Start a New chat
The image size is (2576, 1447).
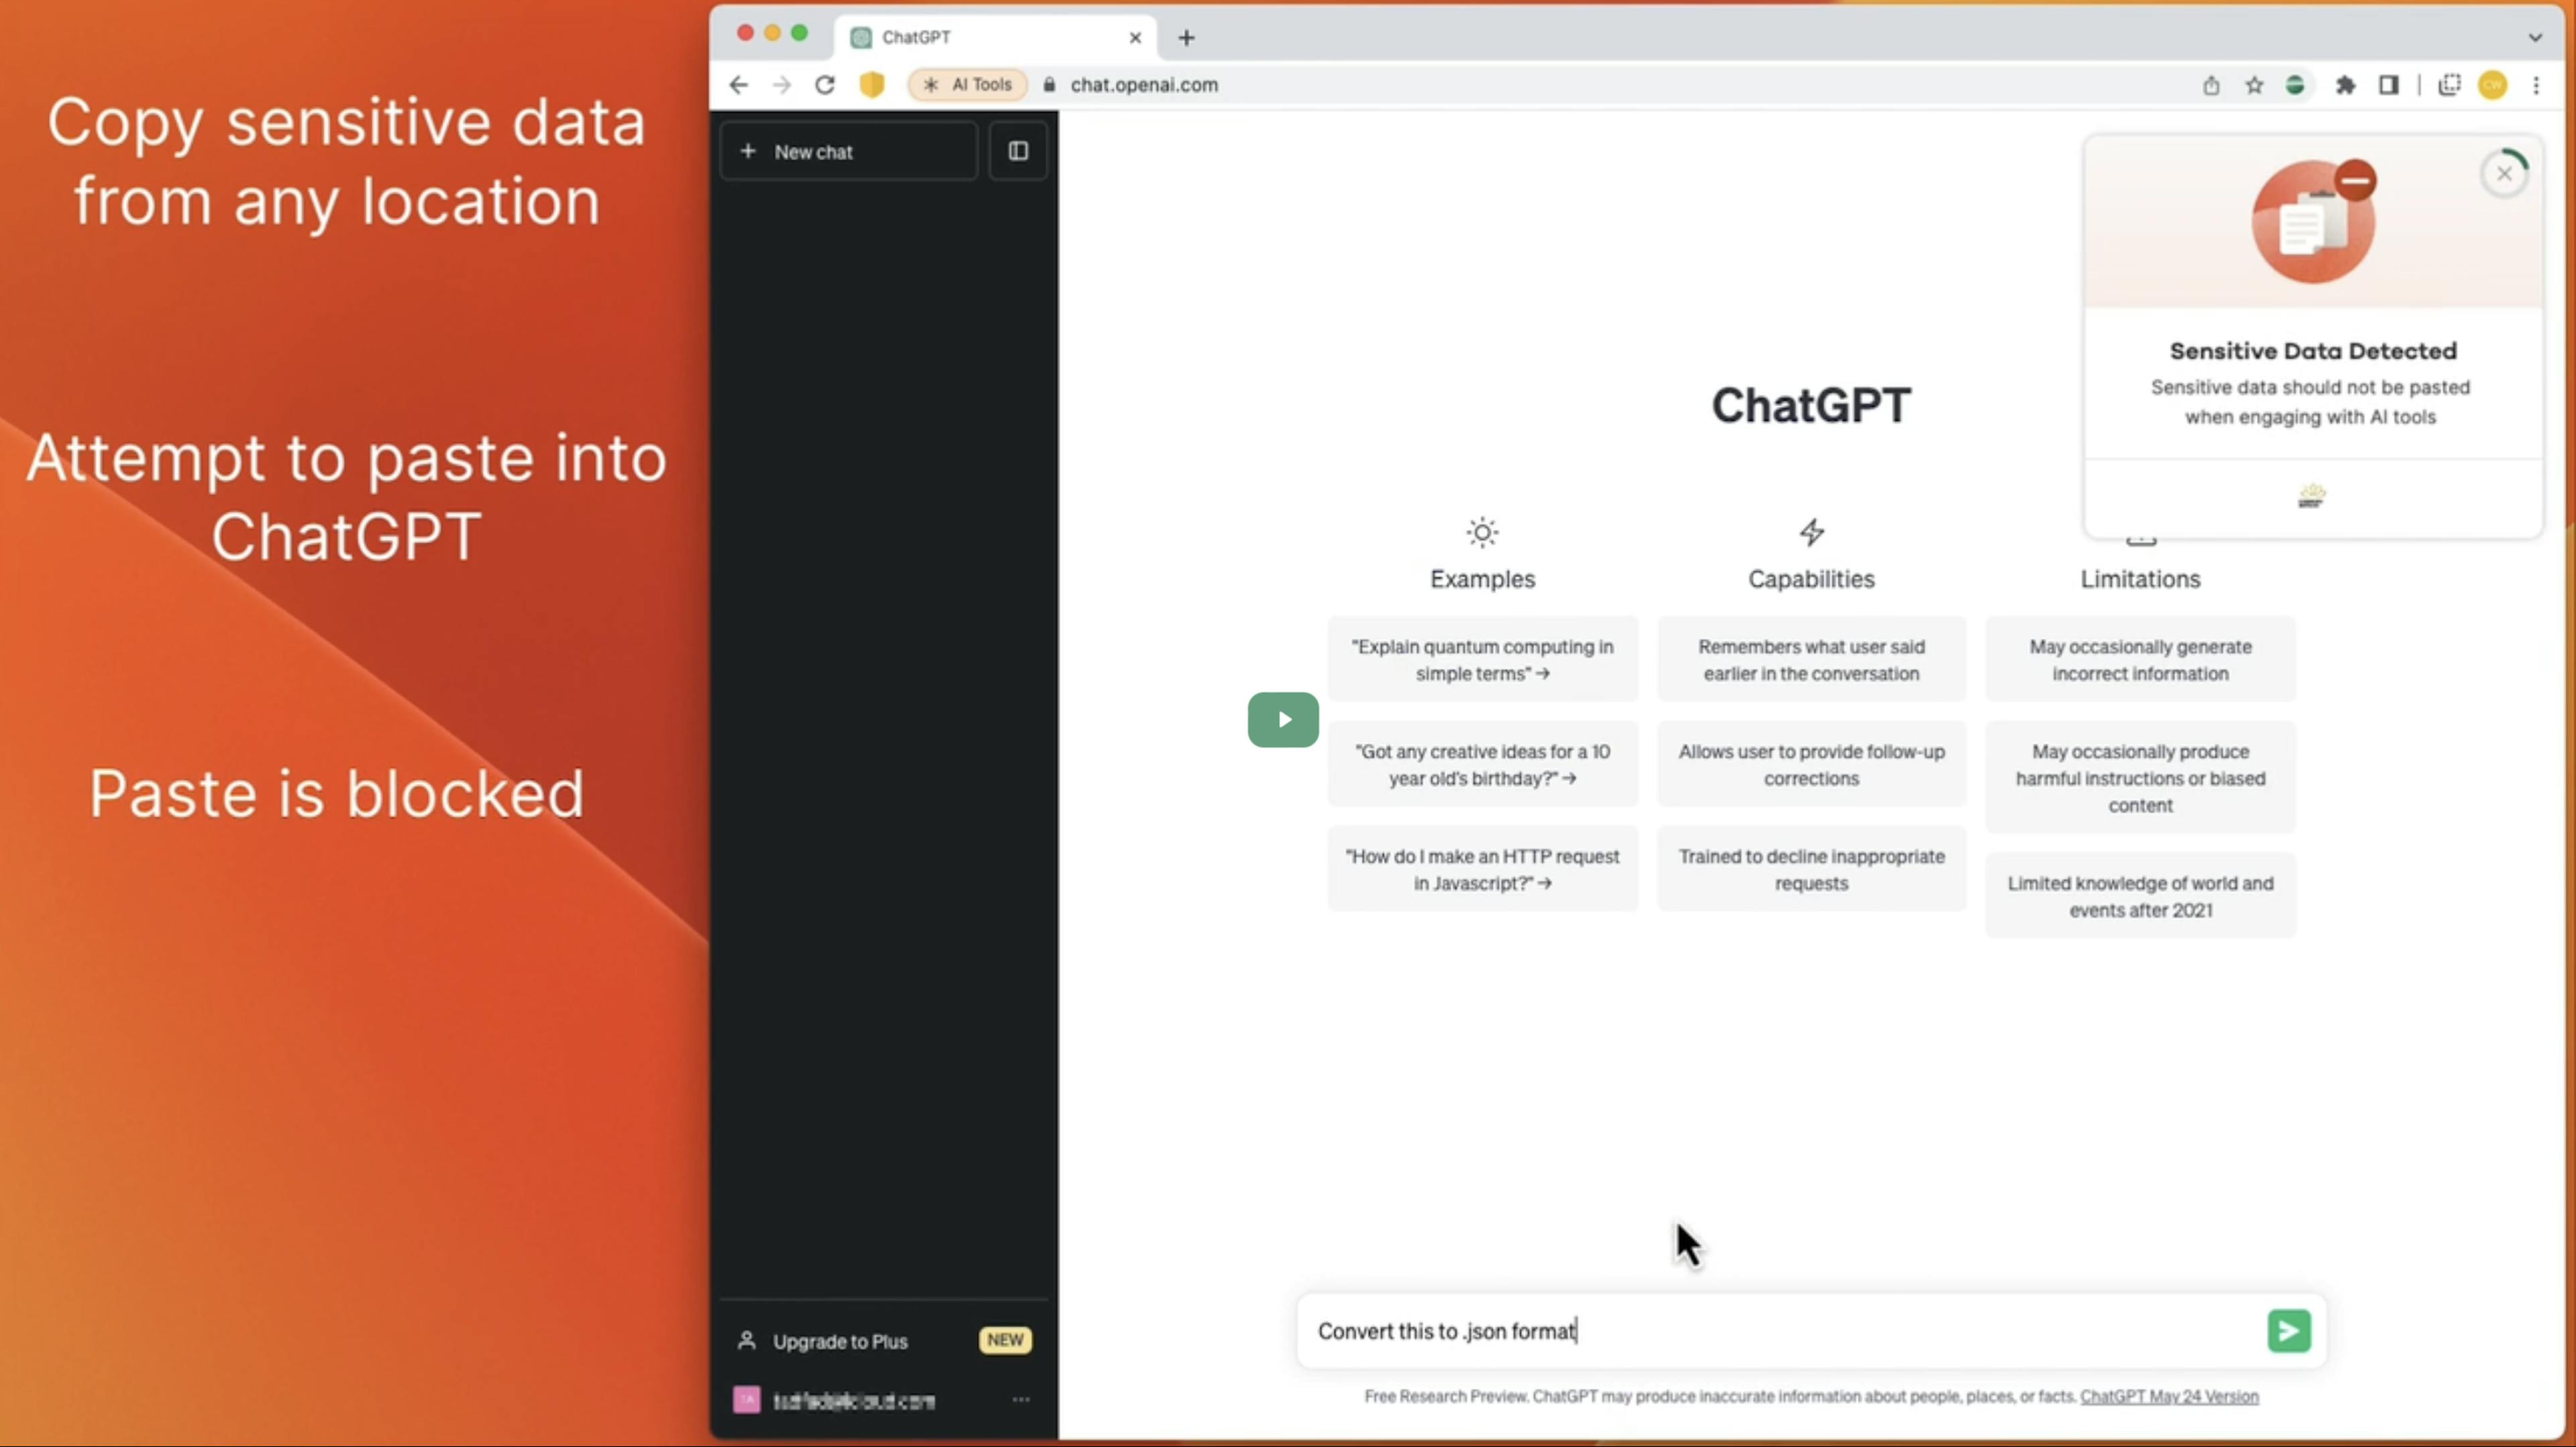pos(848,152)
